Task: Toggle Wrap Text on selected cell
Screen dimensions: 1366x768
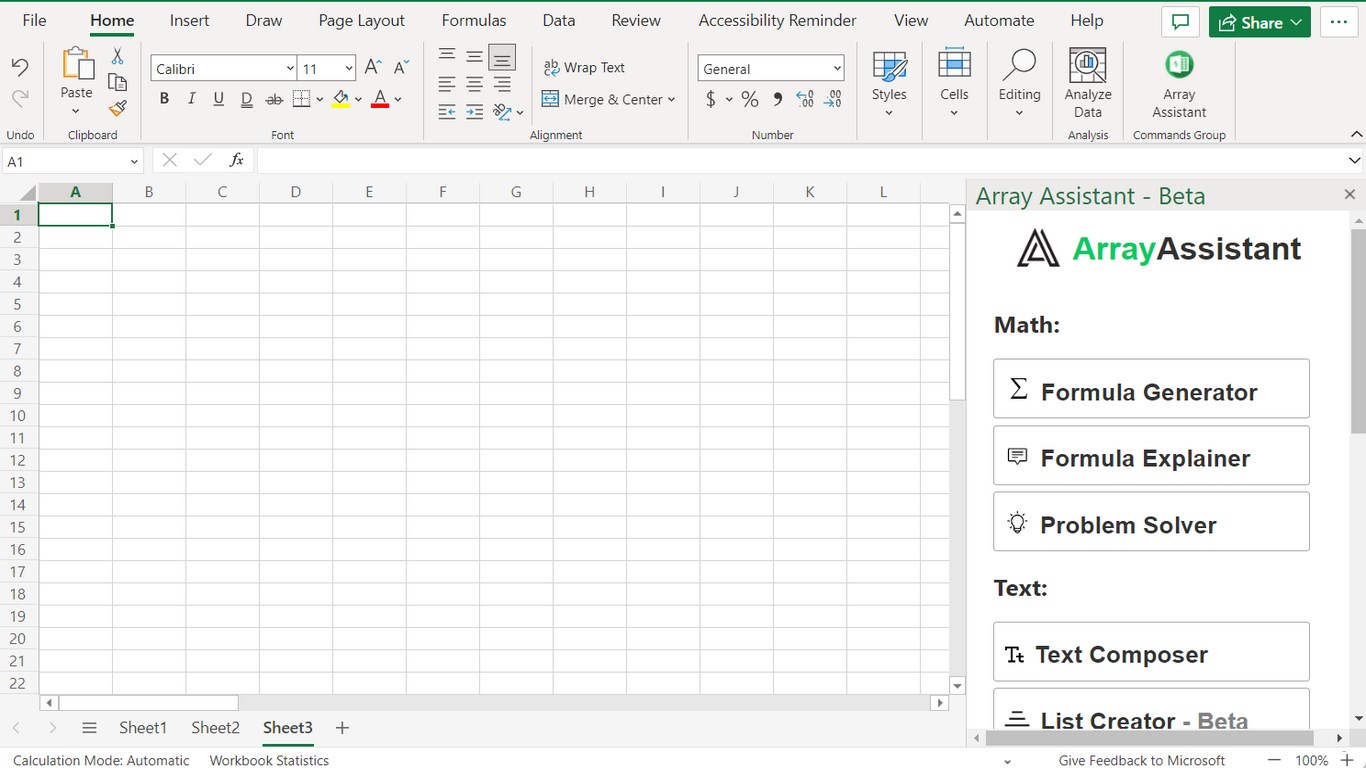Action: click(x=584, y=68)
